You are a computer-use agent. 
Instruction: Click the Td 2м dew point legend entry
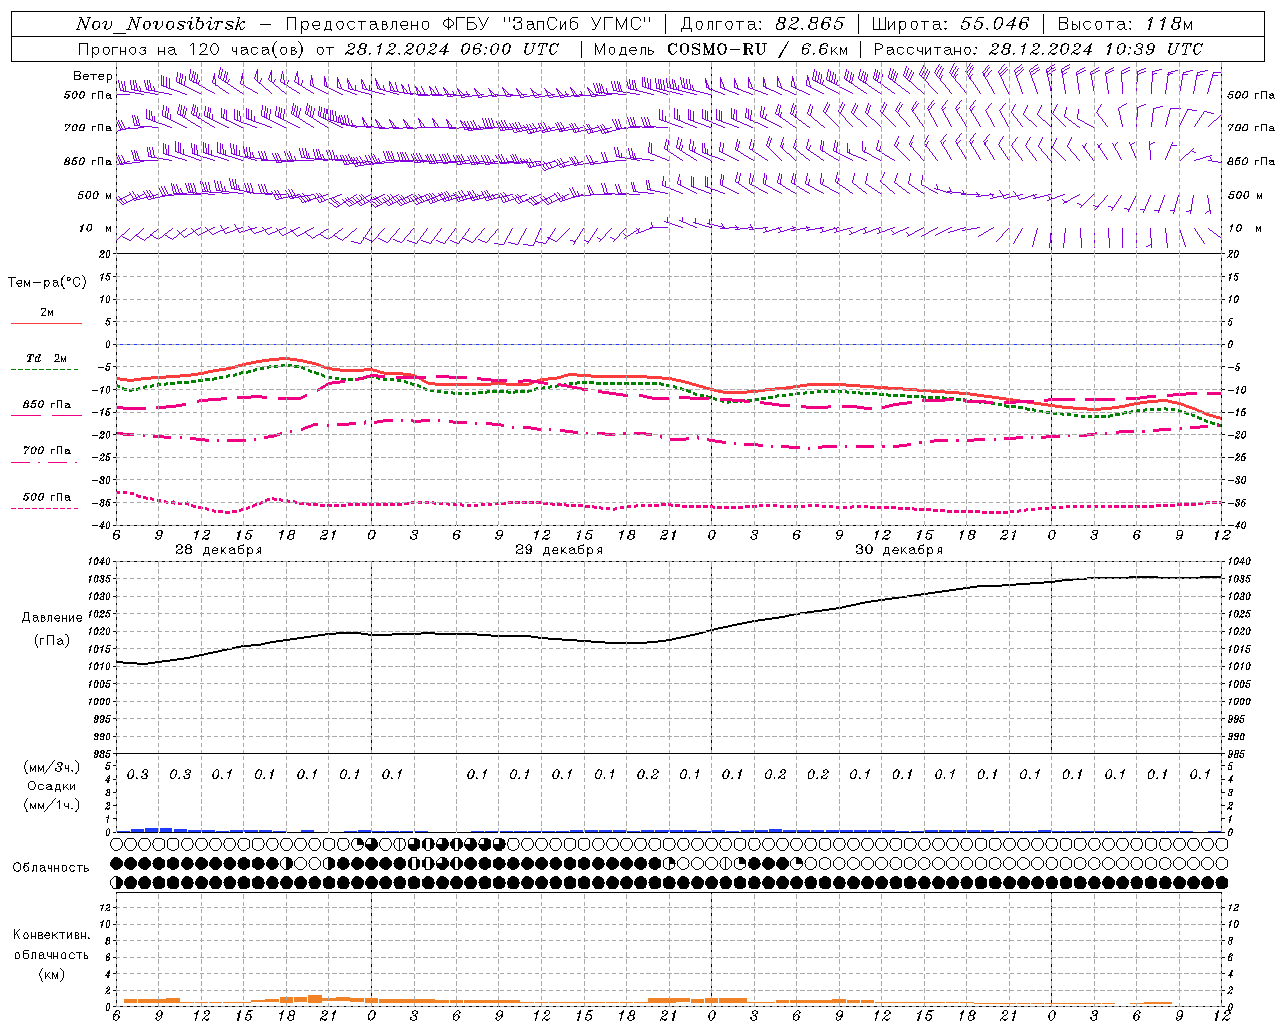[46, 358]
